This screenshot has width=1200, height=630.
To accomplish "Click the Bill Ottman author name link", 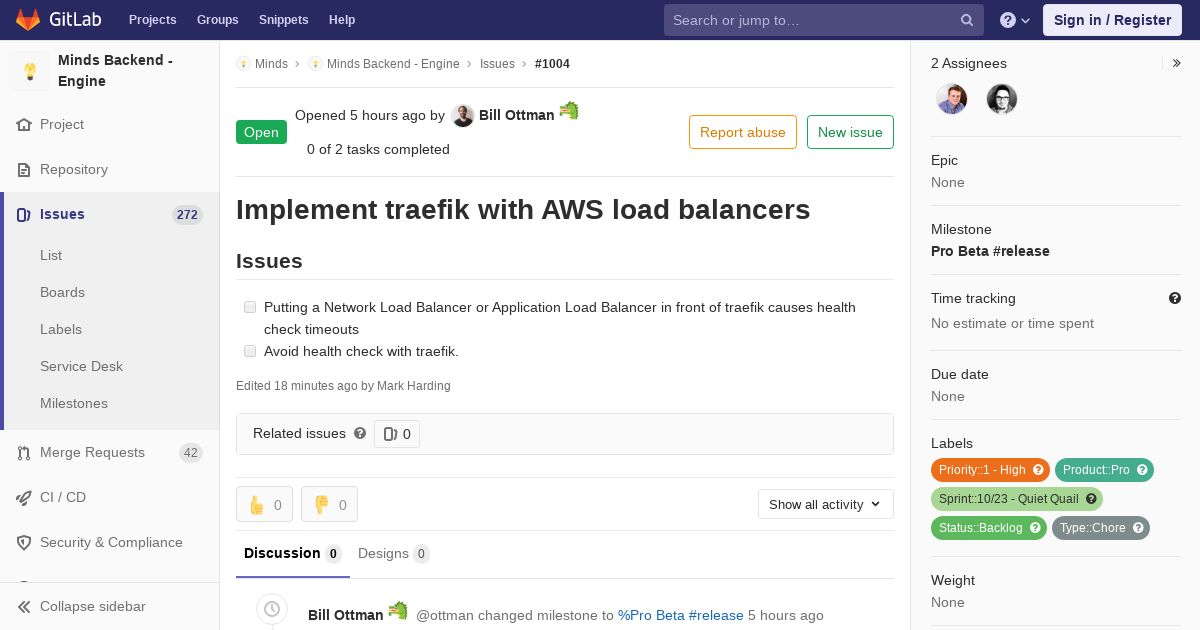I will click(516, 116).
